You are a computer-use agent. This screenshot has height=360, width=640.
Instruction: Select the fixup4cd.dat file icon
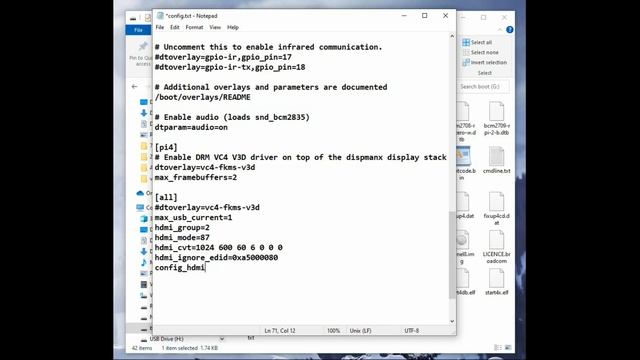[496, 209]
